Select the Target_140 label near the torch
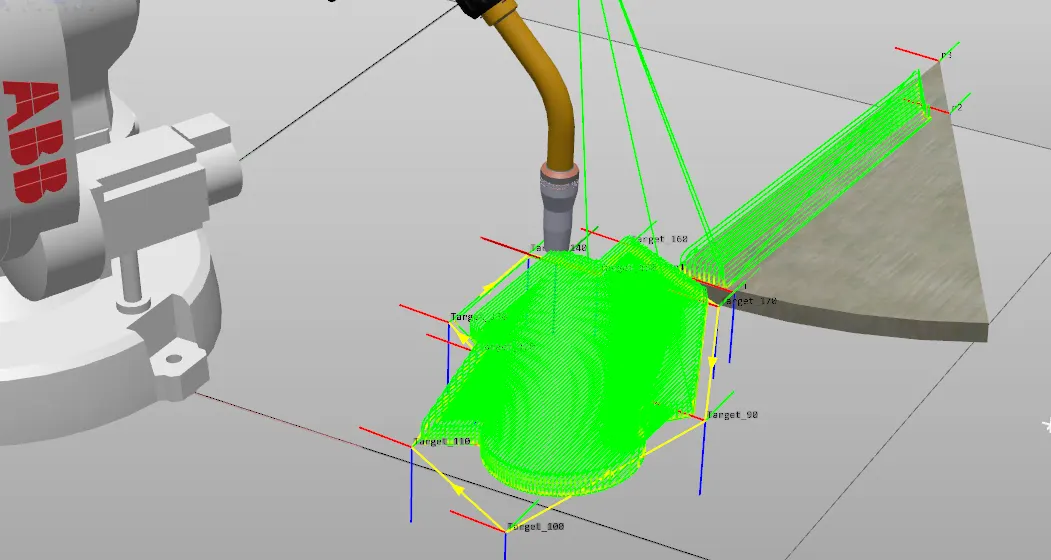The width and height of the screenshot is (1051, 560). (558, 248)
